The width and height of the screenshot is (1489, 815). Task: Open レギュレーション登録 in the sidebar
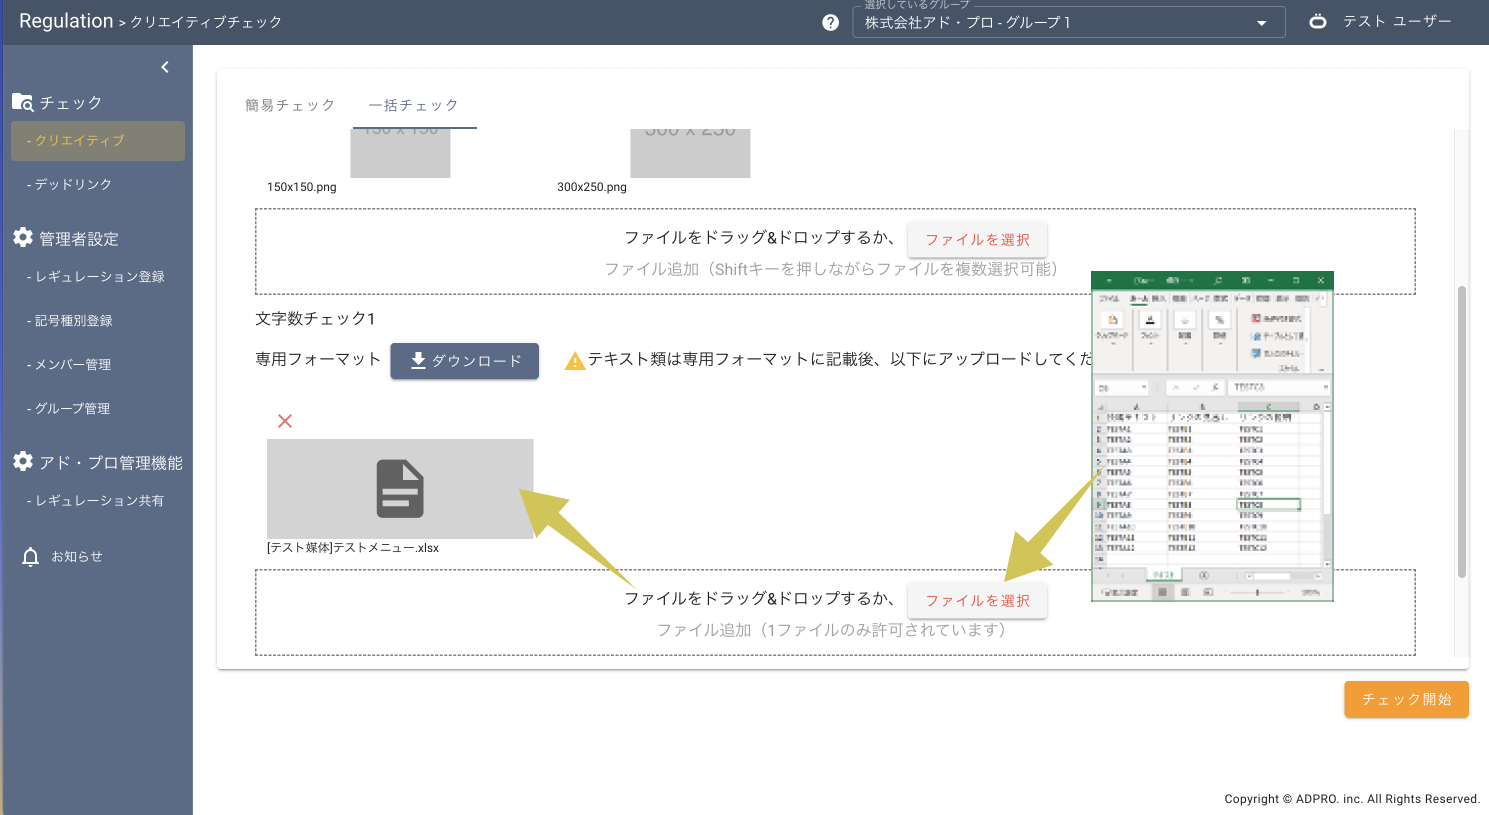(96, 277)
